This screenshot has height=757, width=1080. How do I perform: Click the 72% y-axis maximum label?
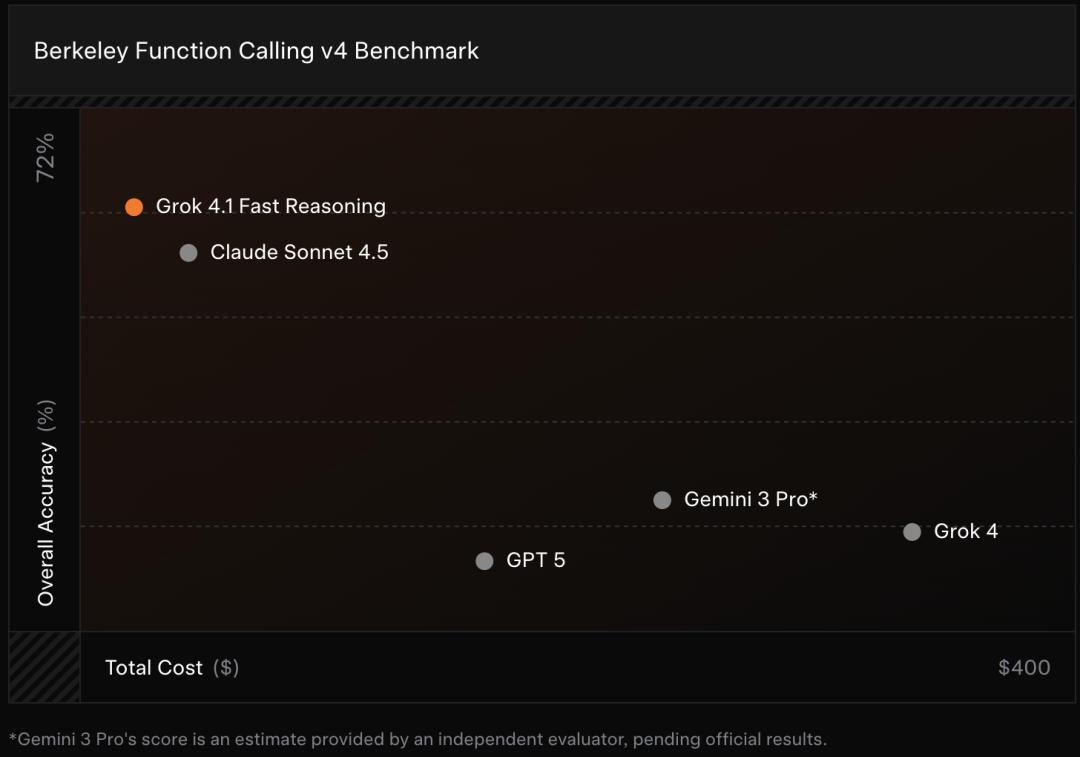(45, 157)
